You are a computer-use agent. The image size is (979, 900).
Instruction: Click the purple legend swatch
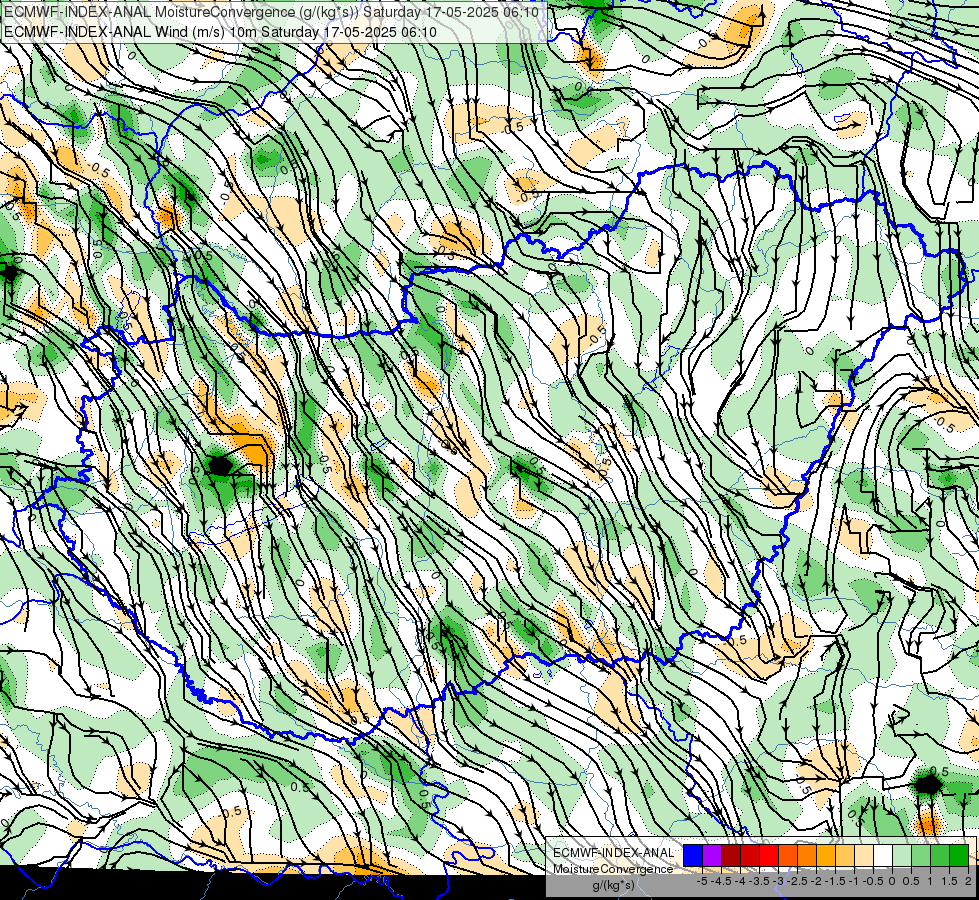(712, 855)
